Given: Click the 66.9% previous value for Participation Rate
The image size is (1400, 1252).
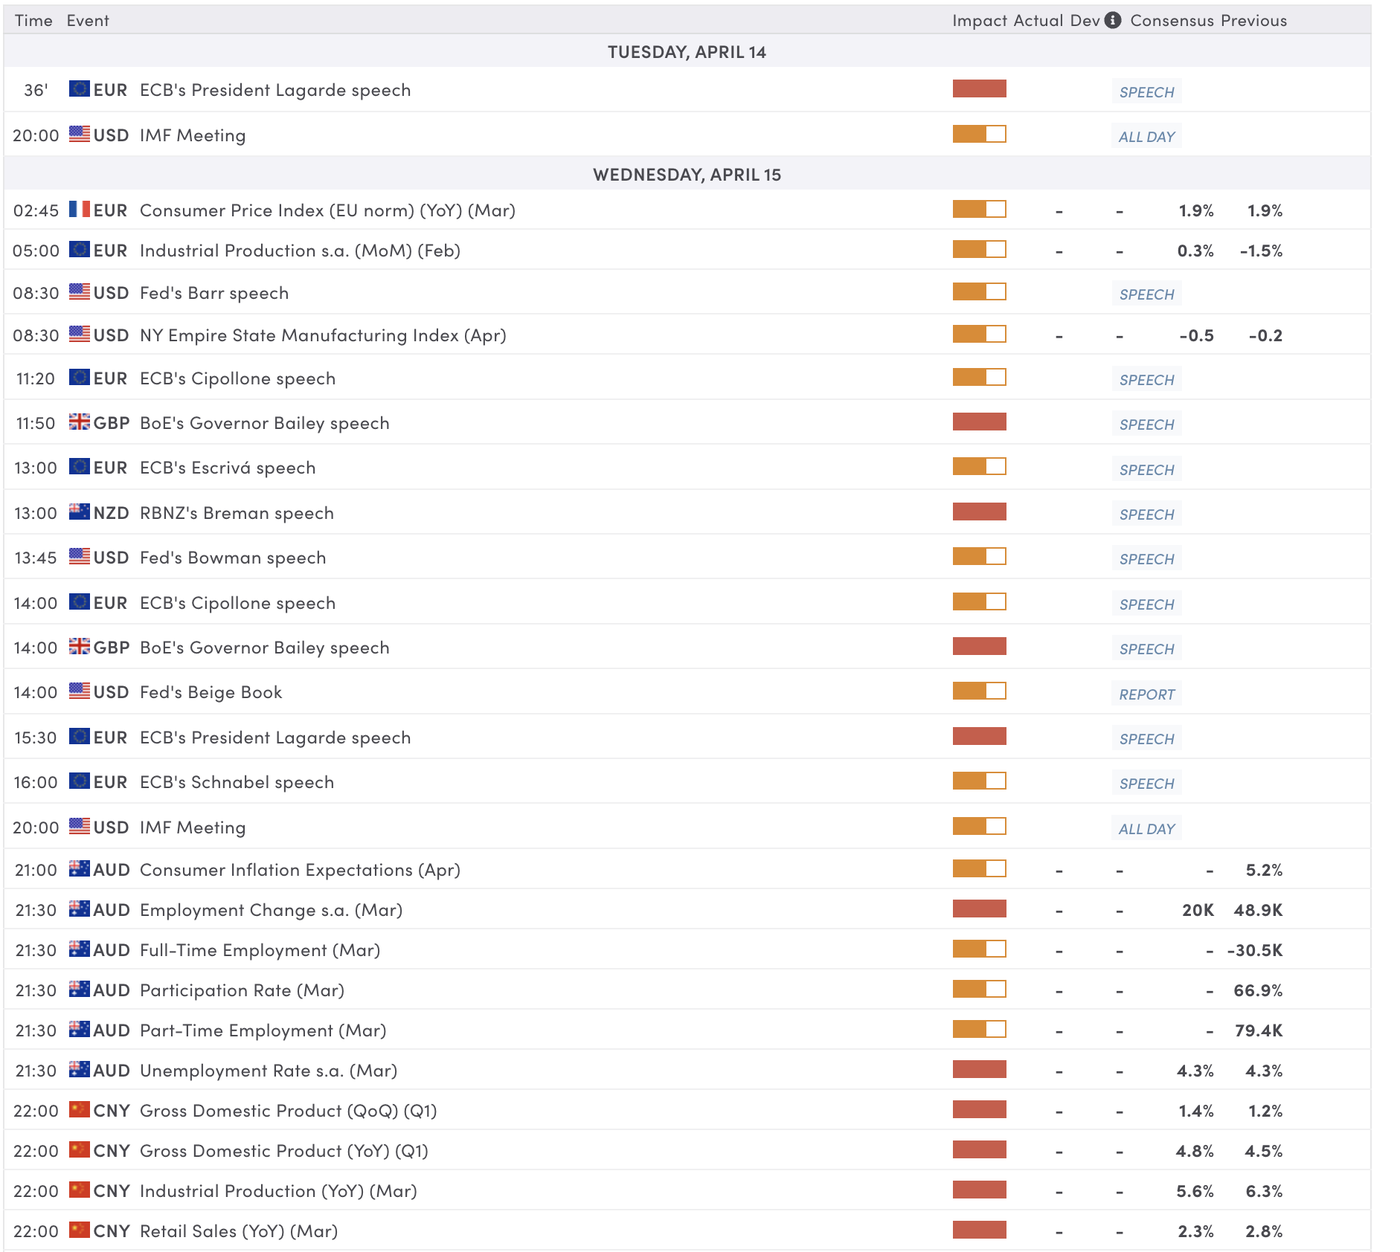Looking at the screenshot, I should click(1258, 990).
